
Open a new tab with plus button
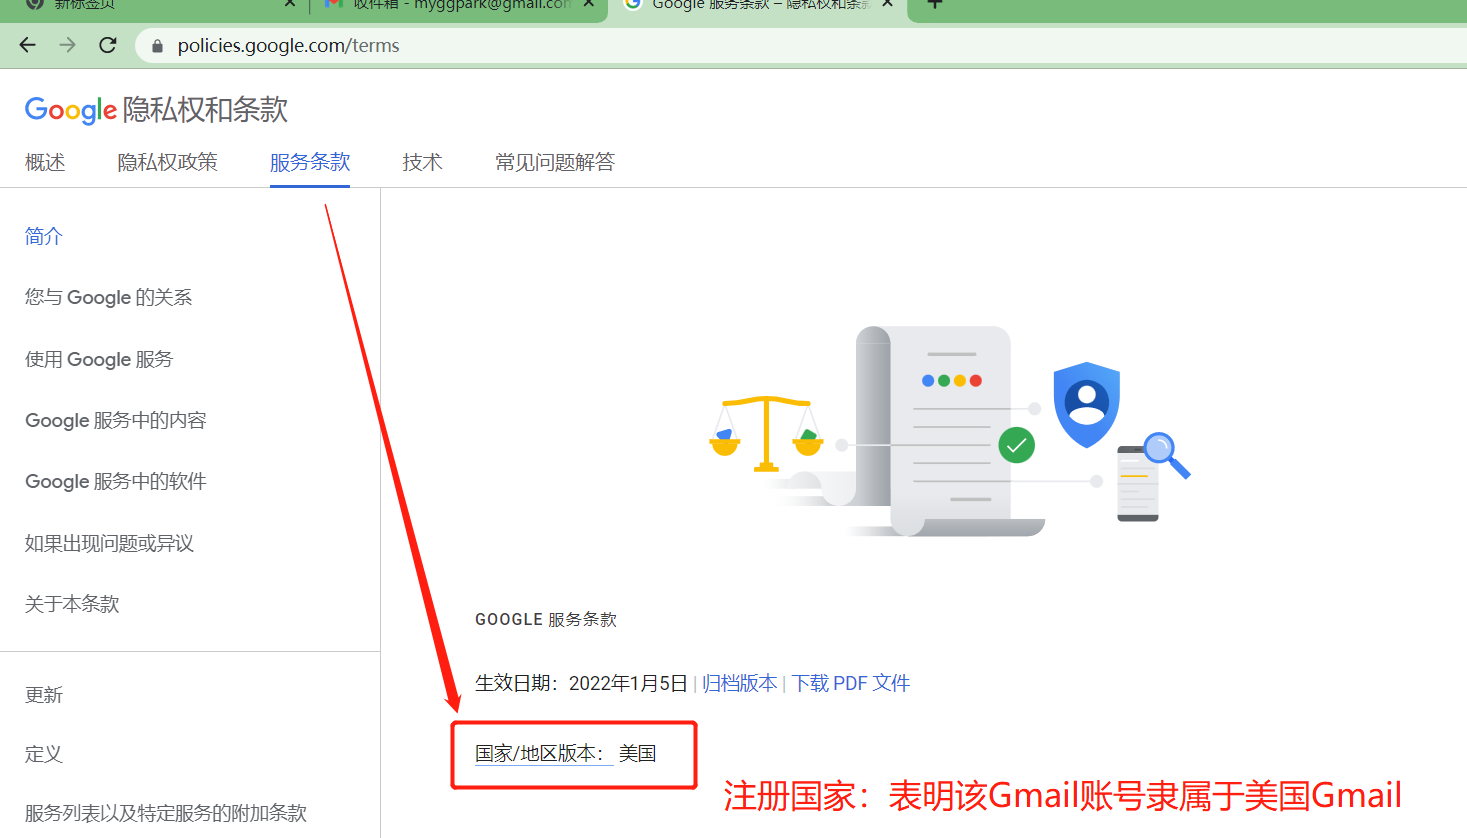tap(935, 4)
